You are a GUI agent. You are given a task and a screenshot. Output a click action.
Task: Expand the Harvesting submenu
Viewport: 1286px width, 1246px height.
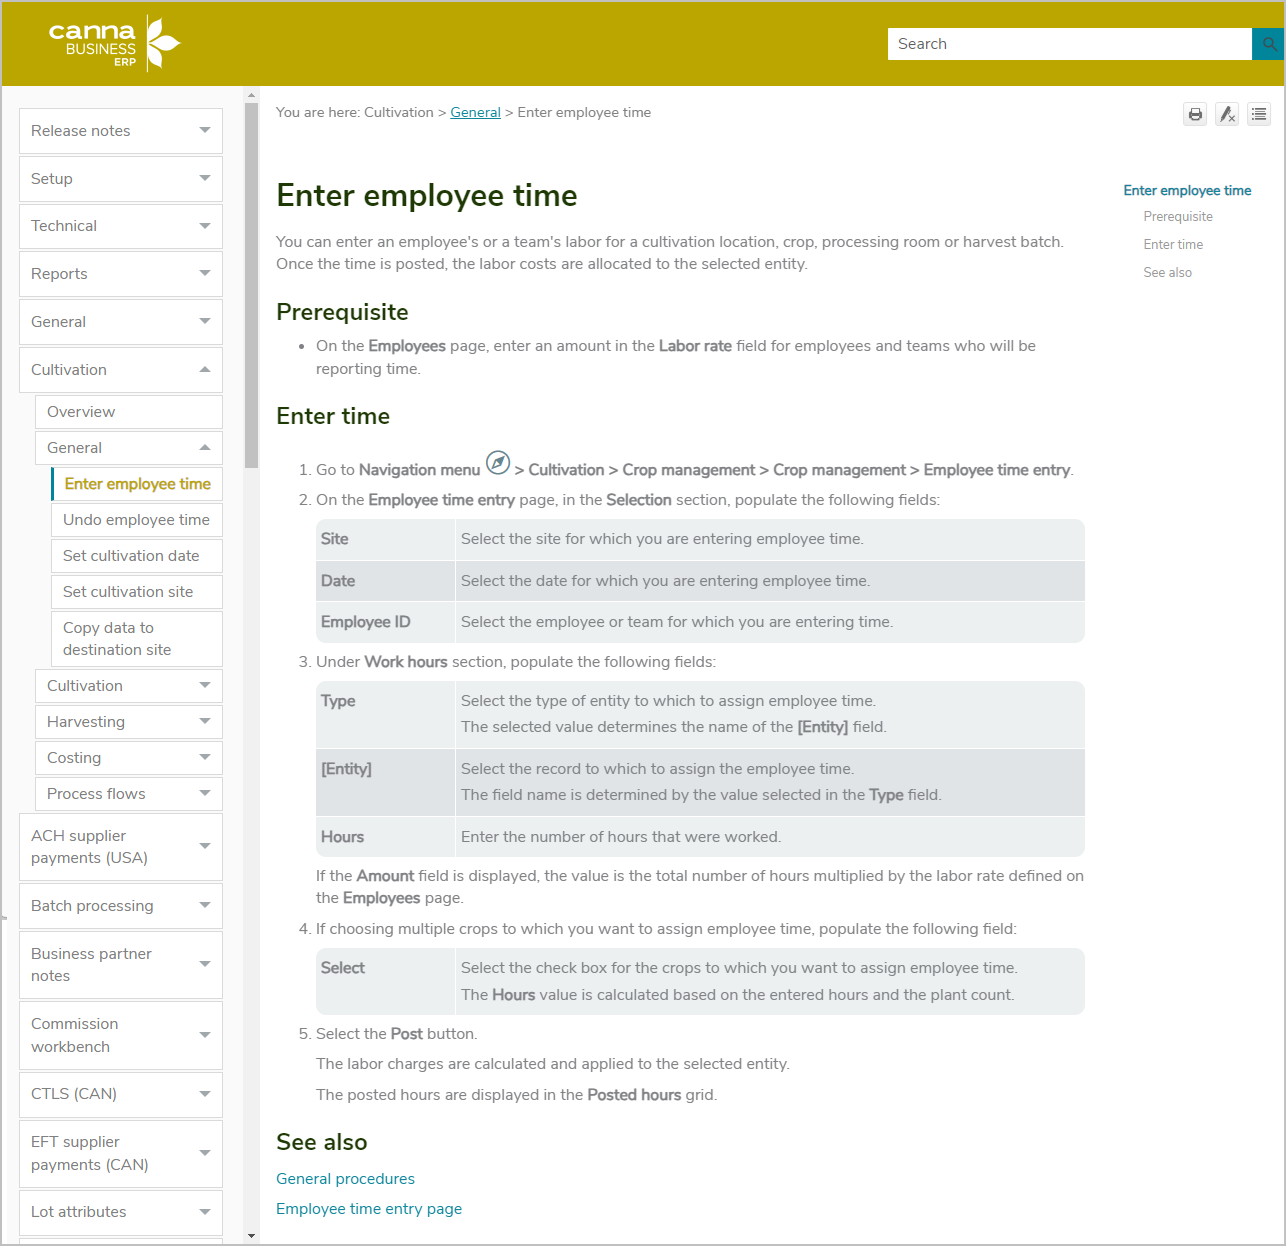[204, 722]
